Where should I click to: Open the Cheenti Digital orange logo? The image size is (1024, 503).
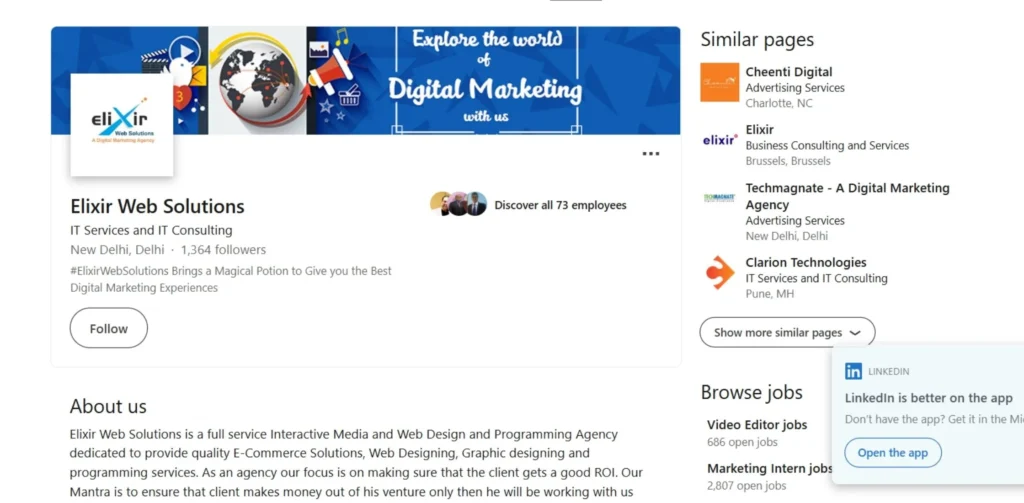(x=719, y=82)
